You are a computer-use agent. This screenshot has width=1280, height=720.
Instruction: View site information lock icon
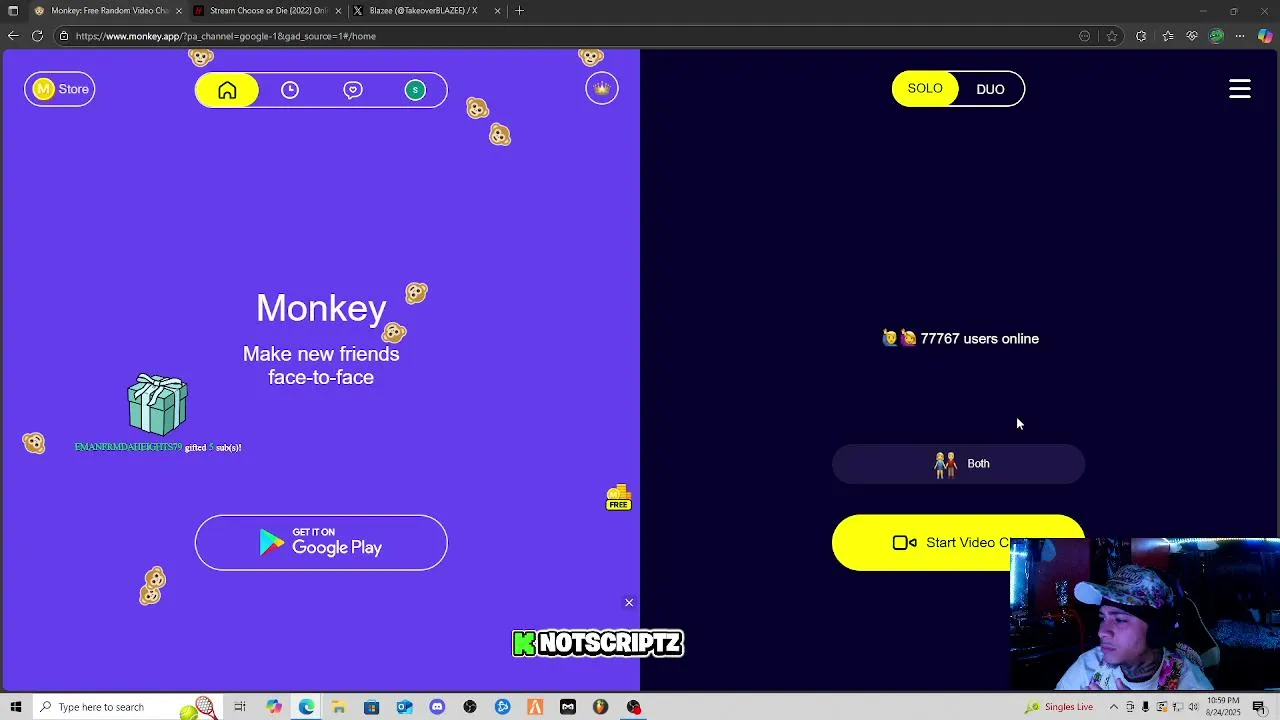tap(63, 36)
